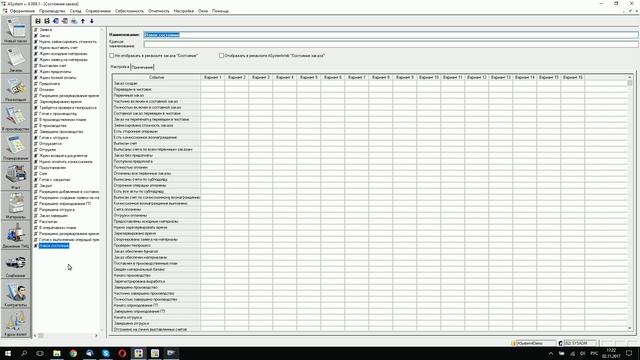Screen dimensions: 640x360
Task: Select the Событие column header
Action: tap(157, 77)
